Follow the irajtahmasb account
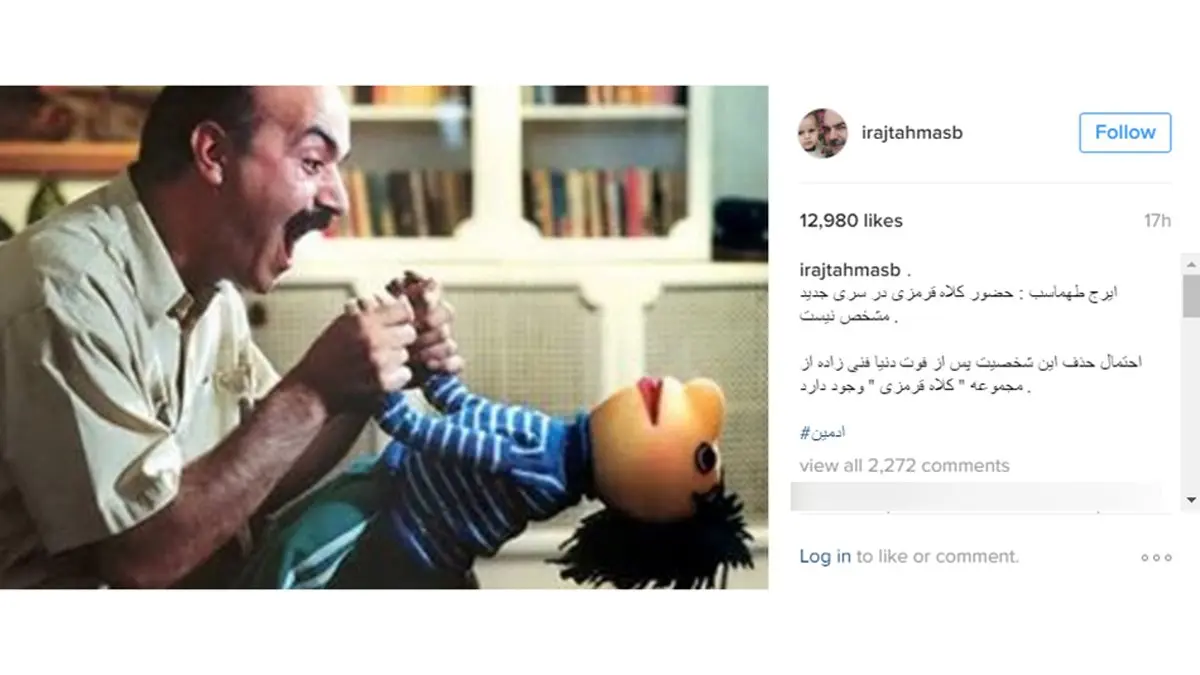Screen dimensions: 1200x675 coord(1125,132)
